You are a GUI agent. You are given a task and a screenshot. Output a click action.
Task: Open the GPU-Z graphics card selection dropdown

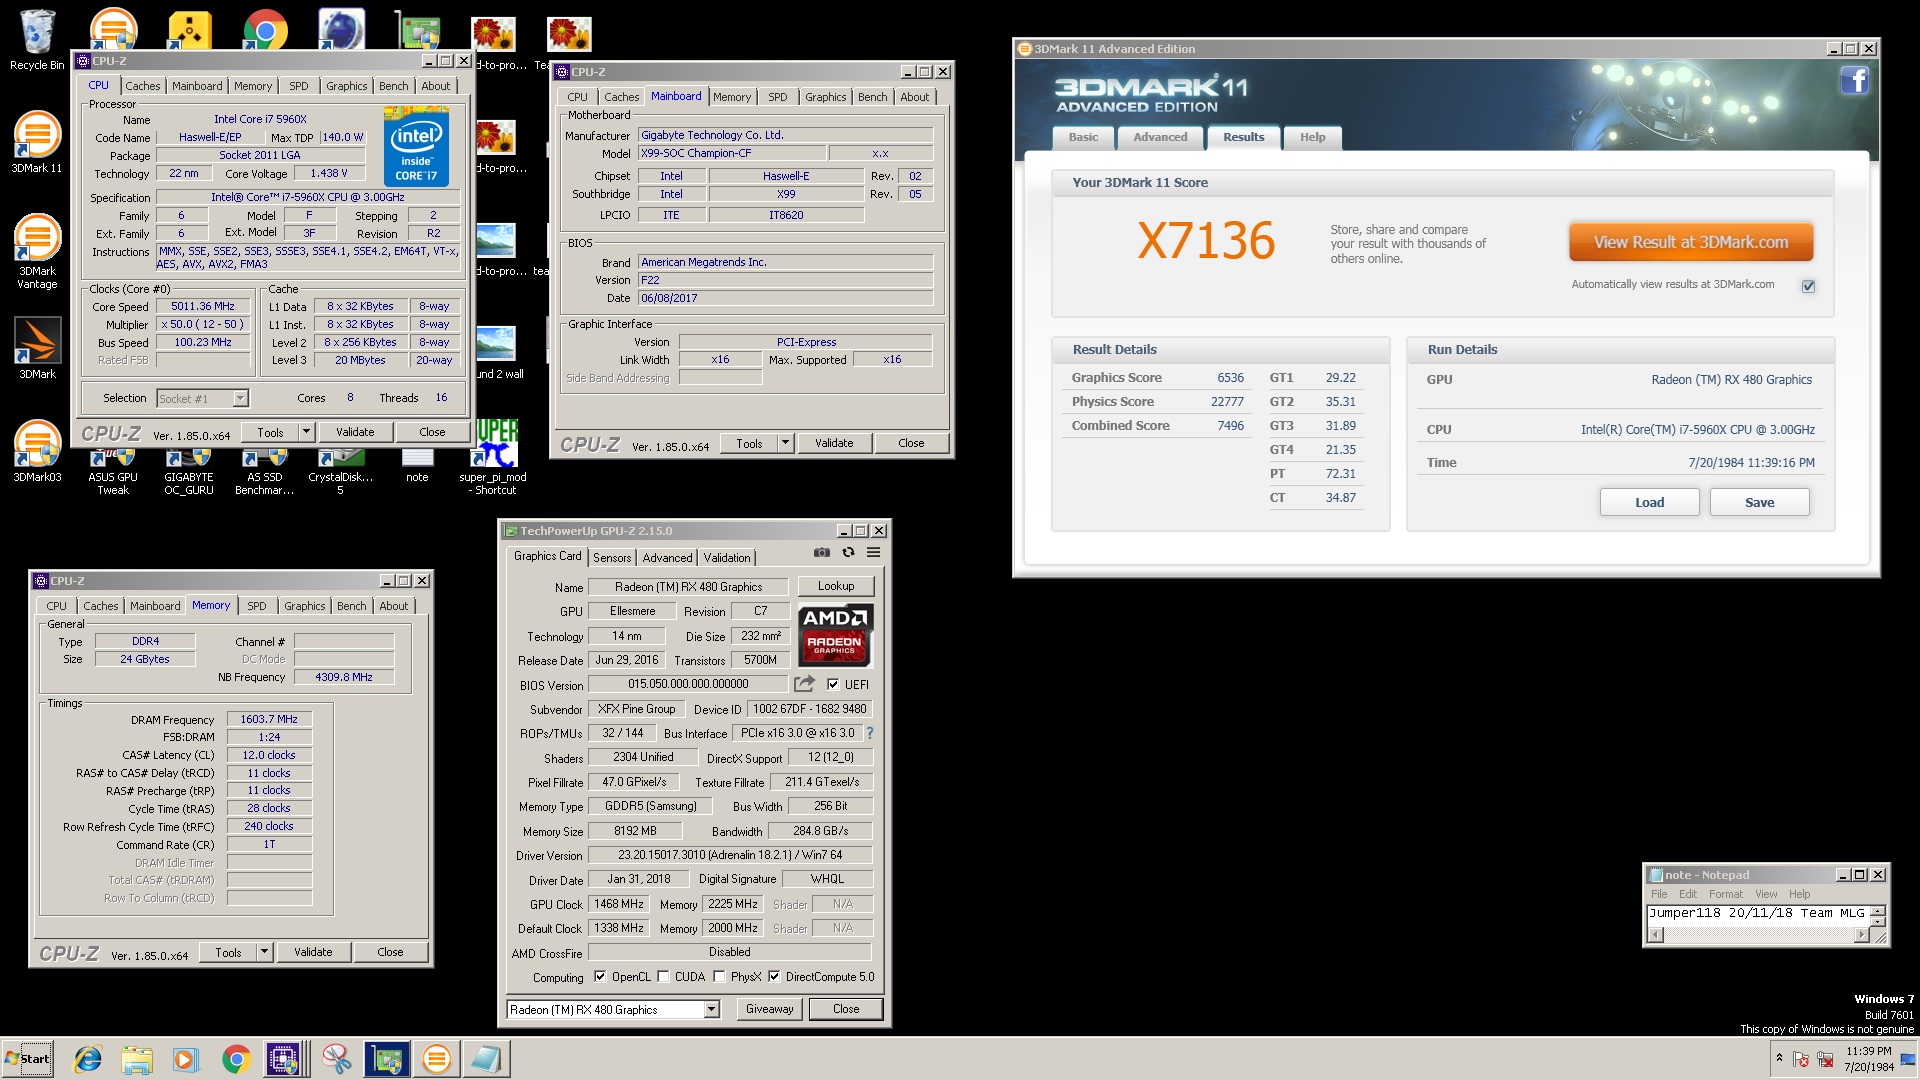pyautogui.click(x=712, y=1010)
